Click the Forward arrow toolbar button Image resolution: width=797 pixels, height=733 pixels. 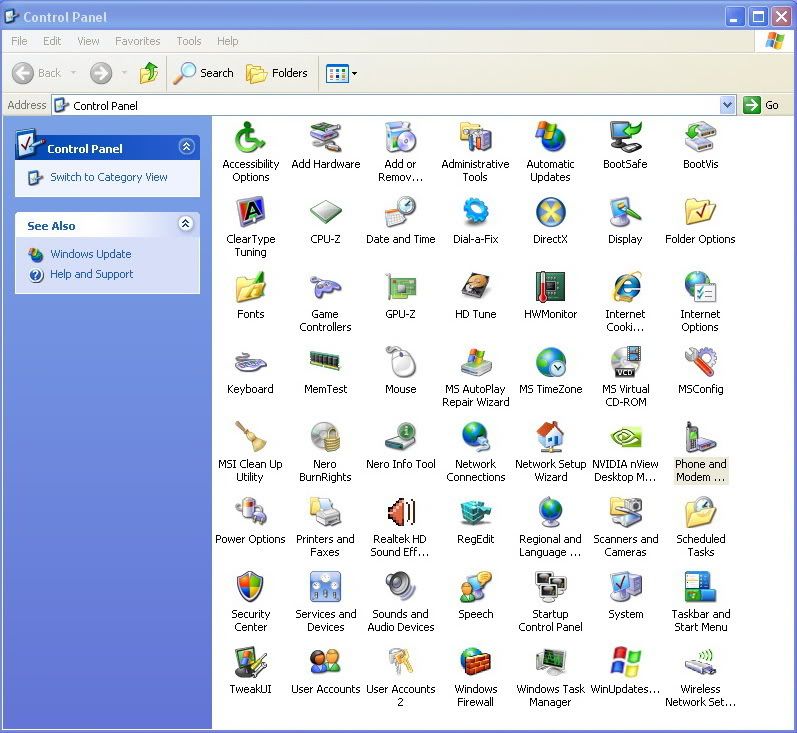101,73
